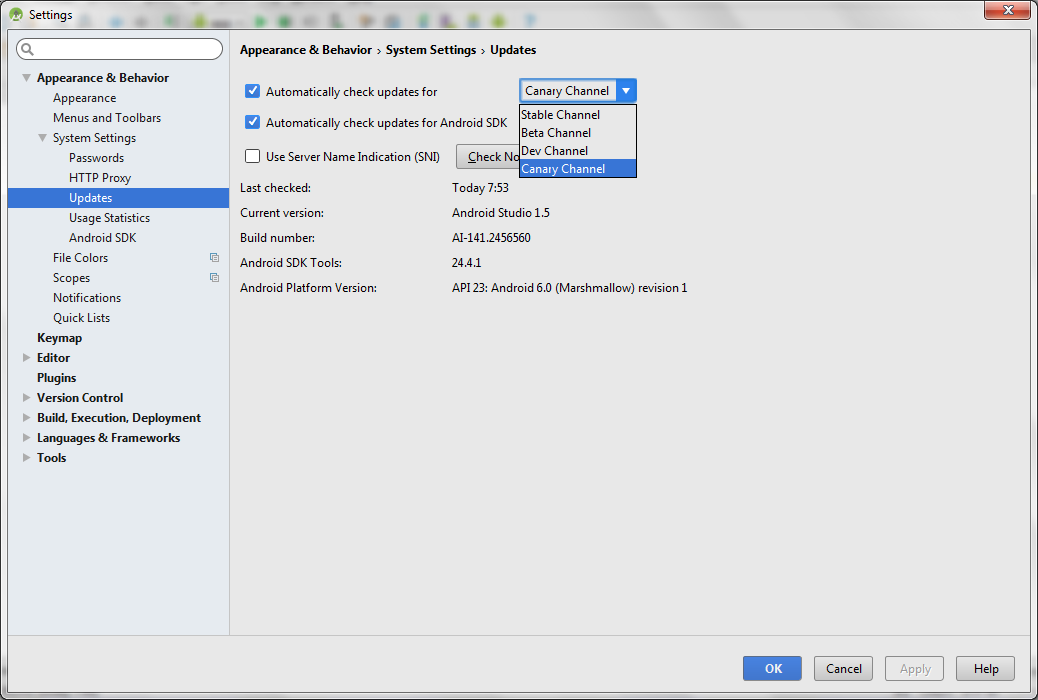The width and height of the screenshot is (1038, 700).
Task: Select Stable Channel from the list
Action: (577, 115)
